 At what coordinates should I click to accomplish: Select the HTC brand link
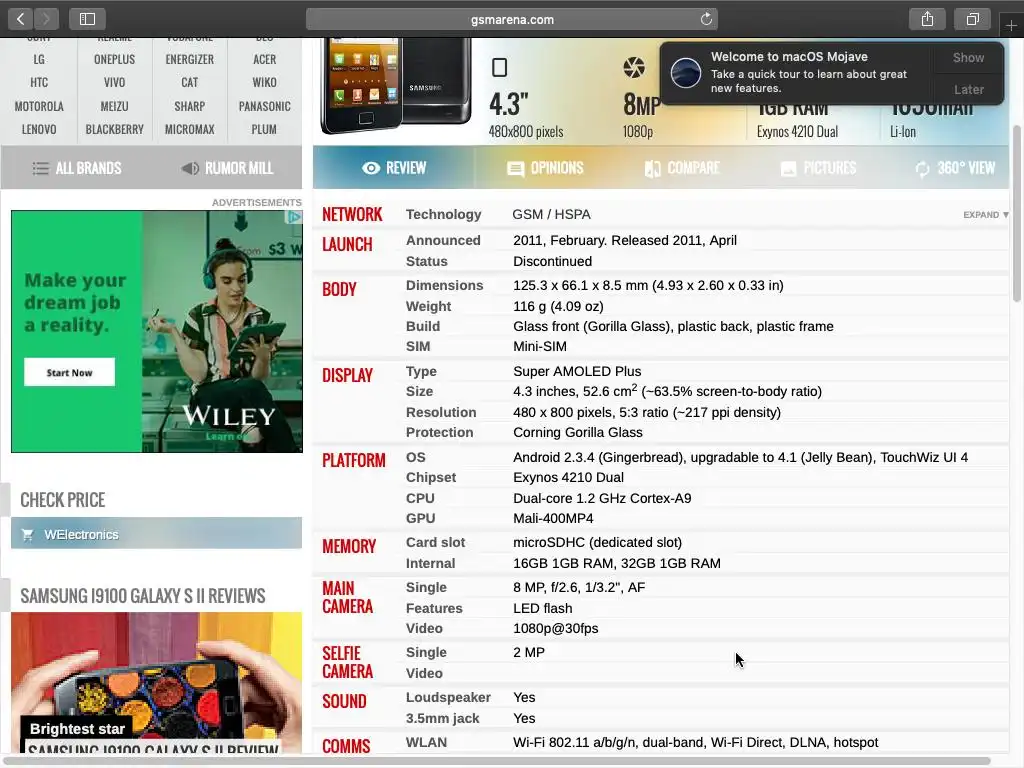pyautogui.click(x=39, y=83)
